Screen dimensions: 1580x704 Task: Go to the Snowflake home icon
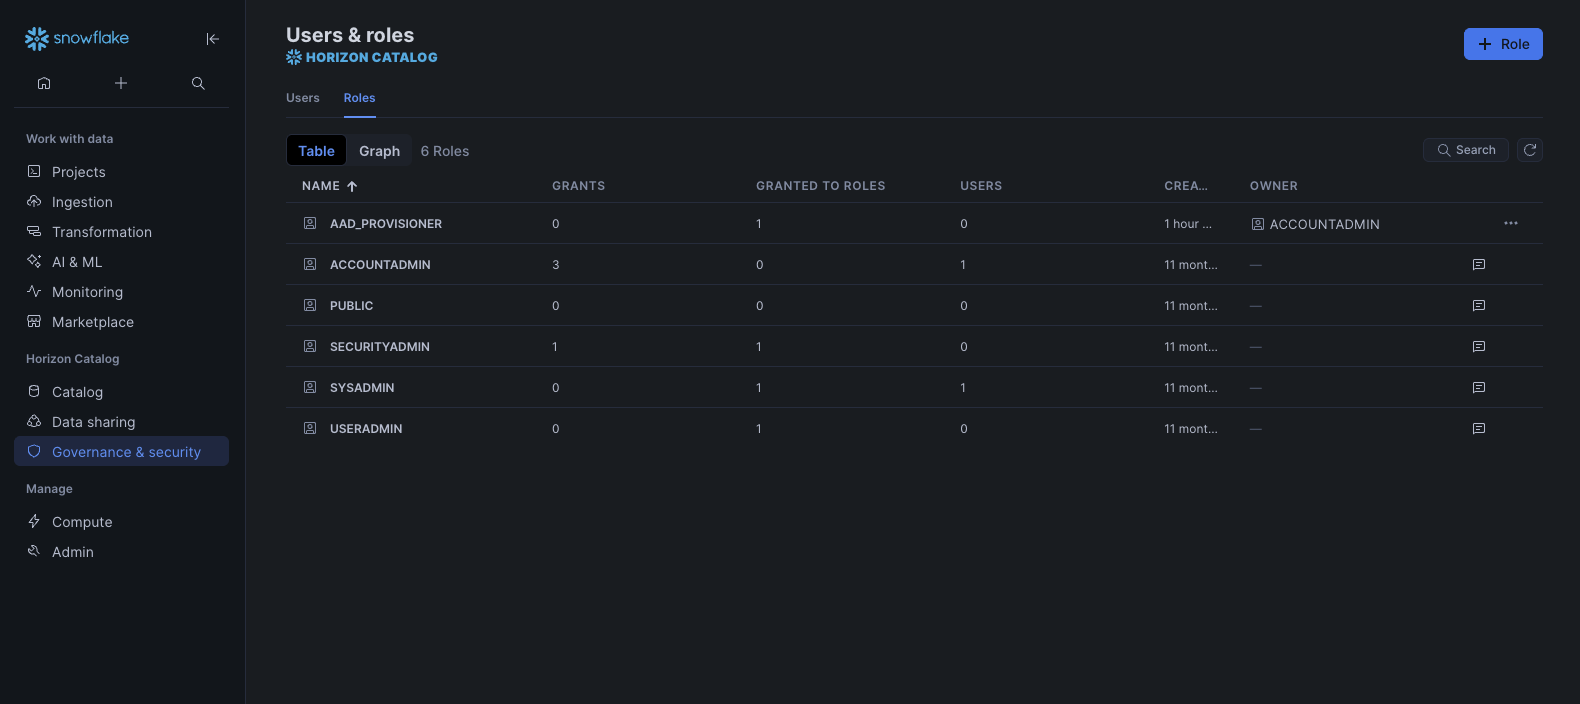[x=44, y=83]
